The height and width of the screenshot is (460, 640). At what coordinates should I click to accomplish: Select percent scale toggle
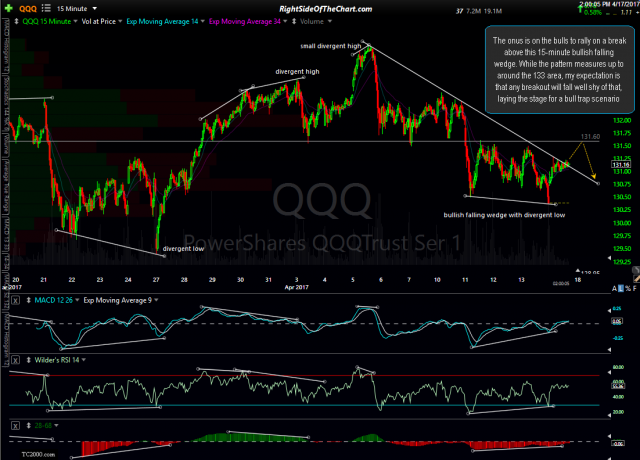628,289
